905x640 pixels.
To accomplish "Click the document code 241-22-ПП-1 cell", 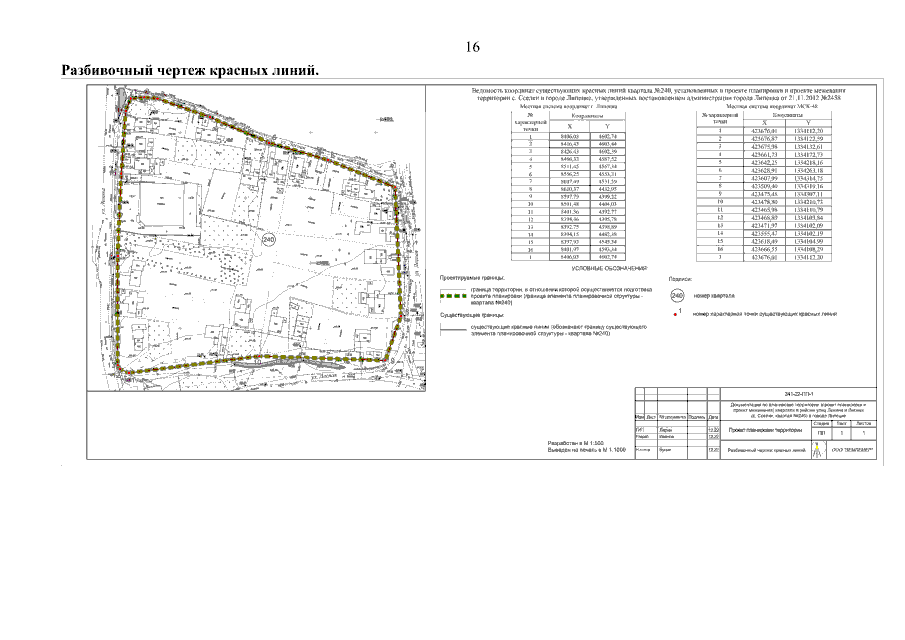I will [x=798, y=394].
